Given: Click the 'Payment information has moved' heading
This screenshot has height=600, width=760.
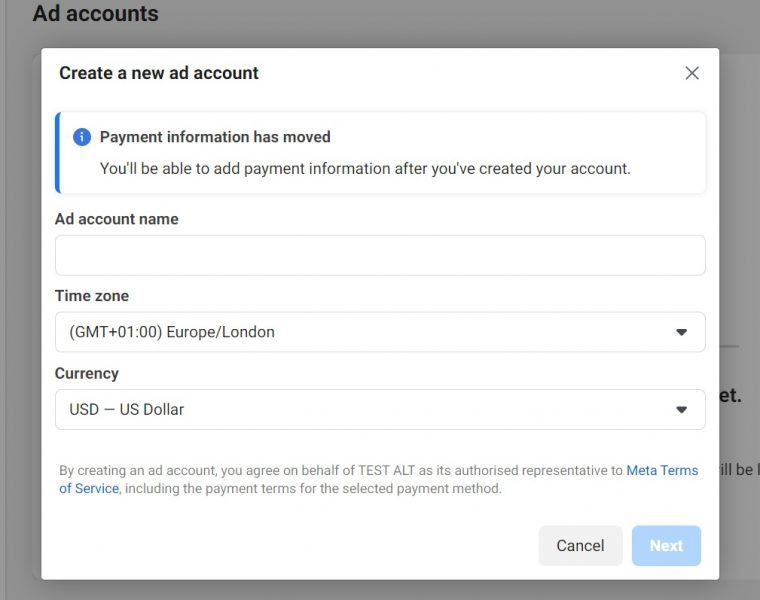Looking at the screenshot, I should tap(215, 137).
